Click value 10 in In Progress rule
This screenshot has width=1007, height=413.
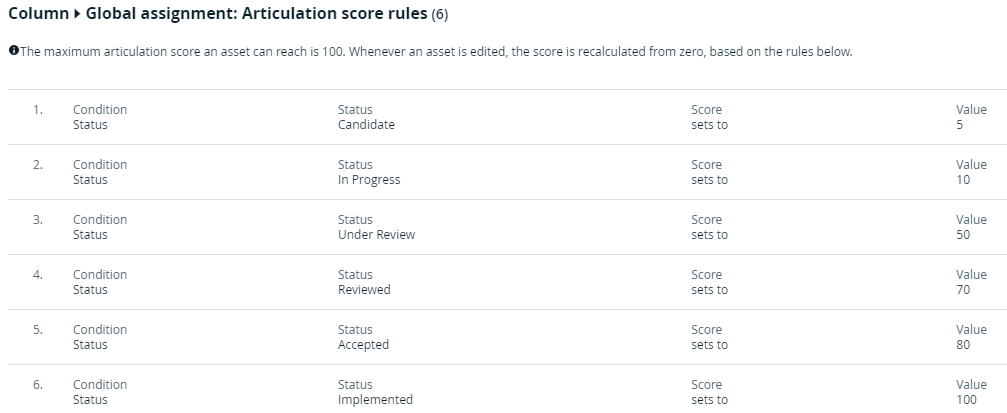click(963, 180)
